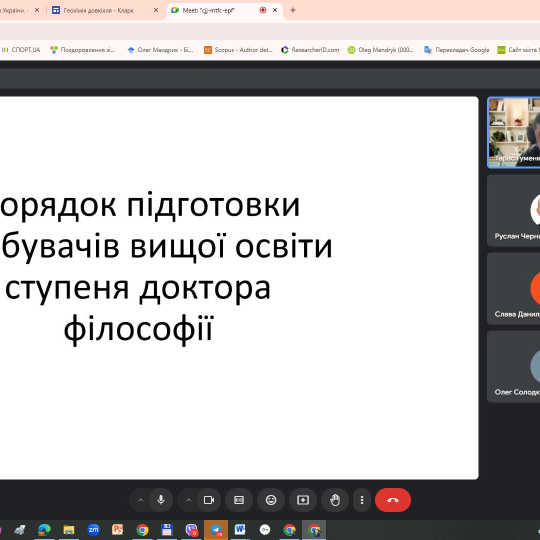Open Viber from the taskbar
Viewport: 540px width, 540px height.
click(191, 530)
